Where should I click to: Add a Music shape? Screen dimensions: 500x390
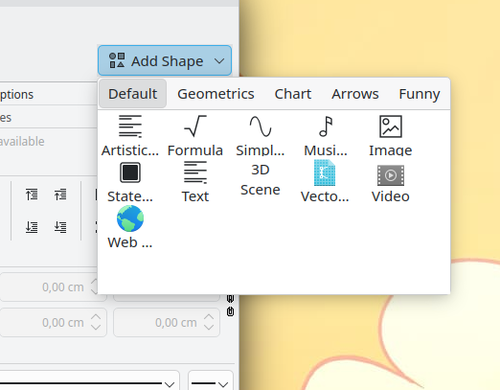(325, 136)
